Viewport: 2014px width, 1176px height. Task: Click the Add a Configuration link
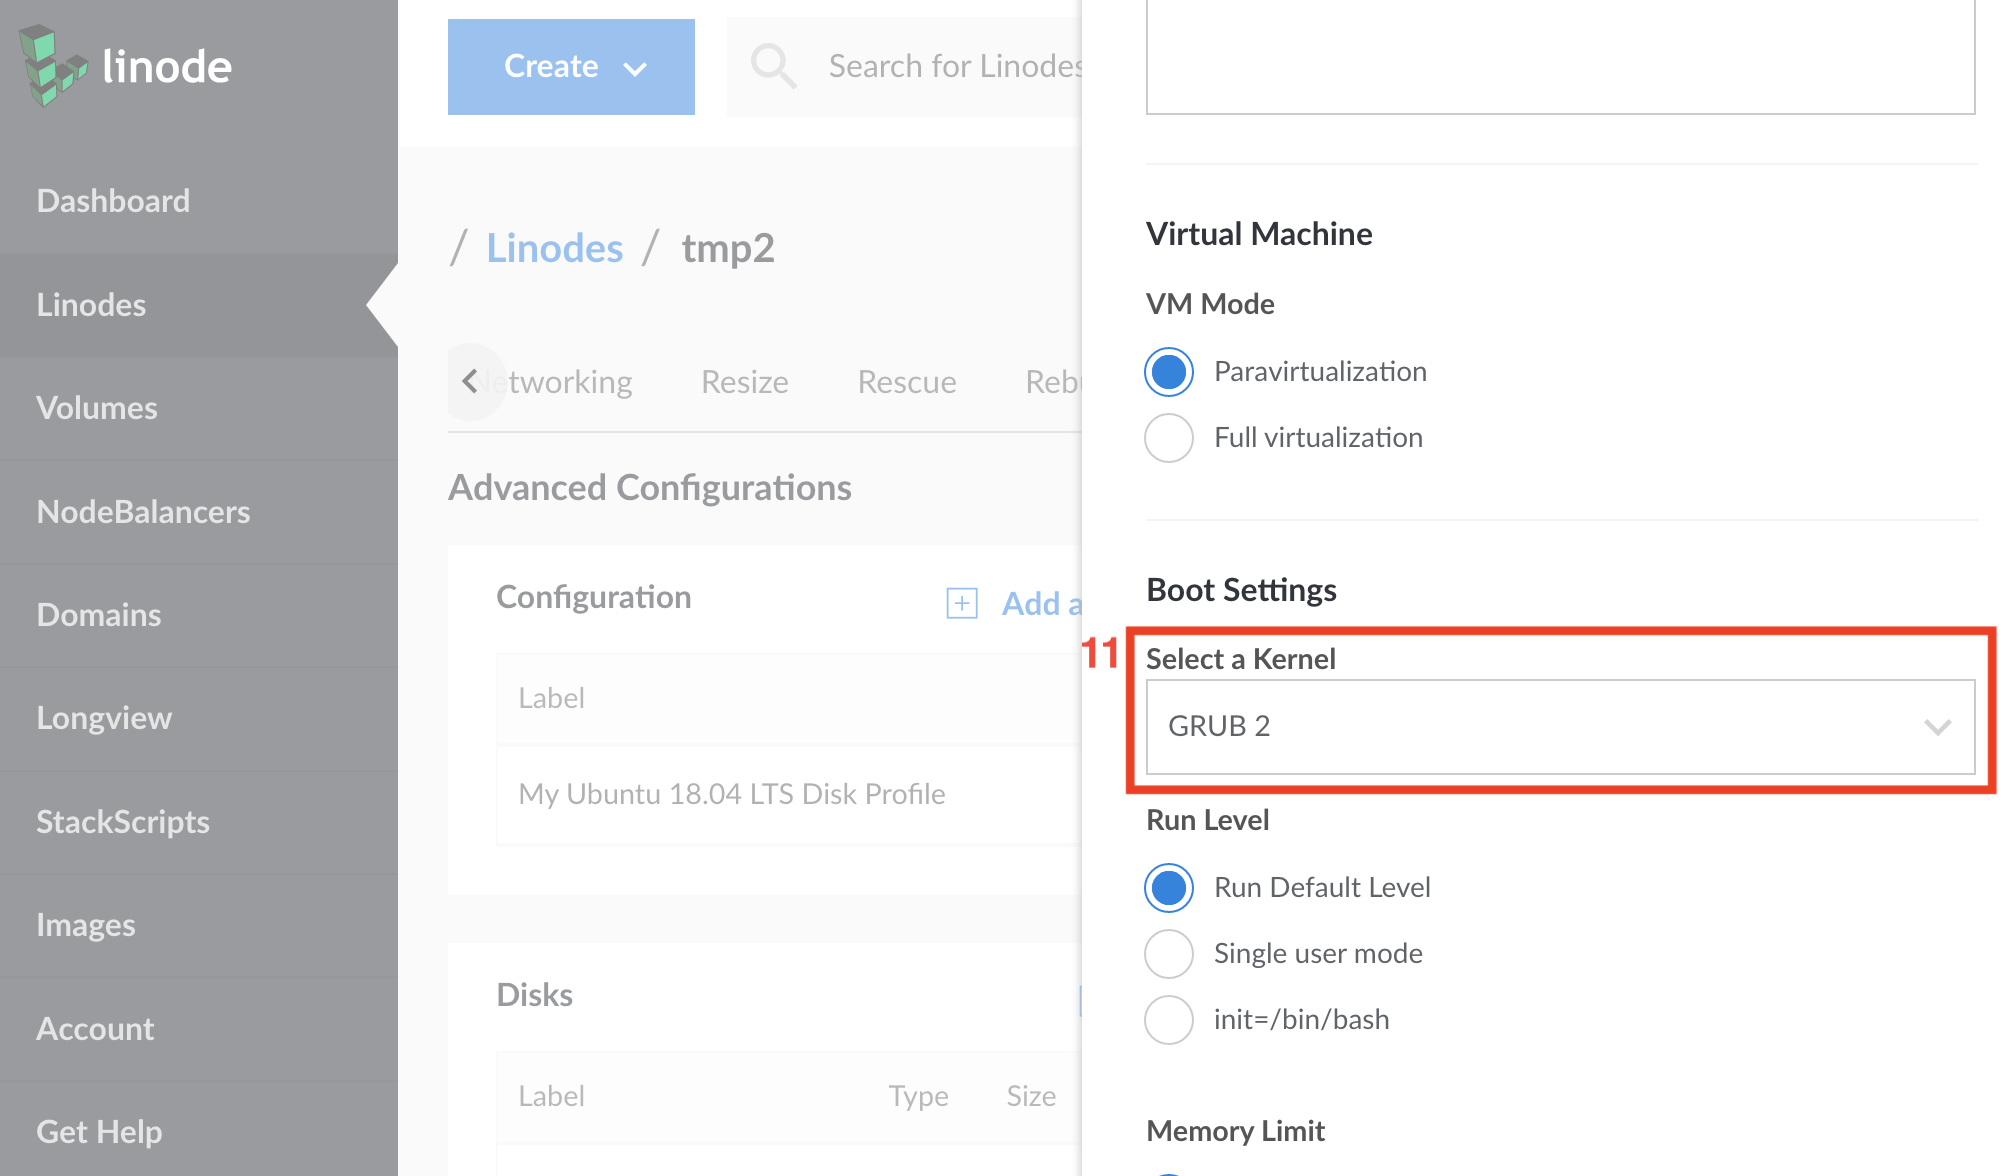pyautogui.click(x=1042, y=604)
